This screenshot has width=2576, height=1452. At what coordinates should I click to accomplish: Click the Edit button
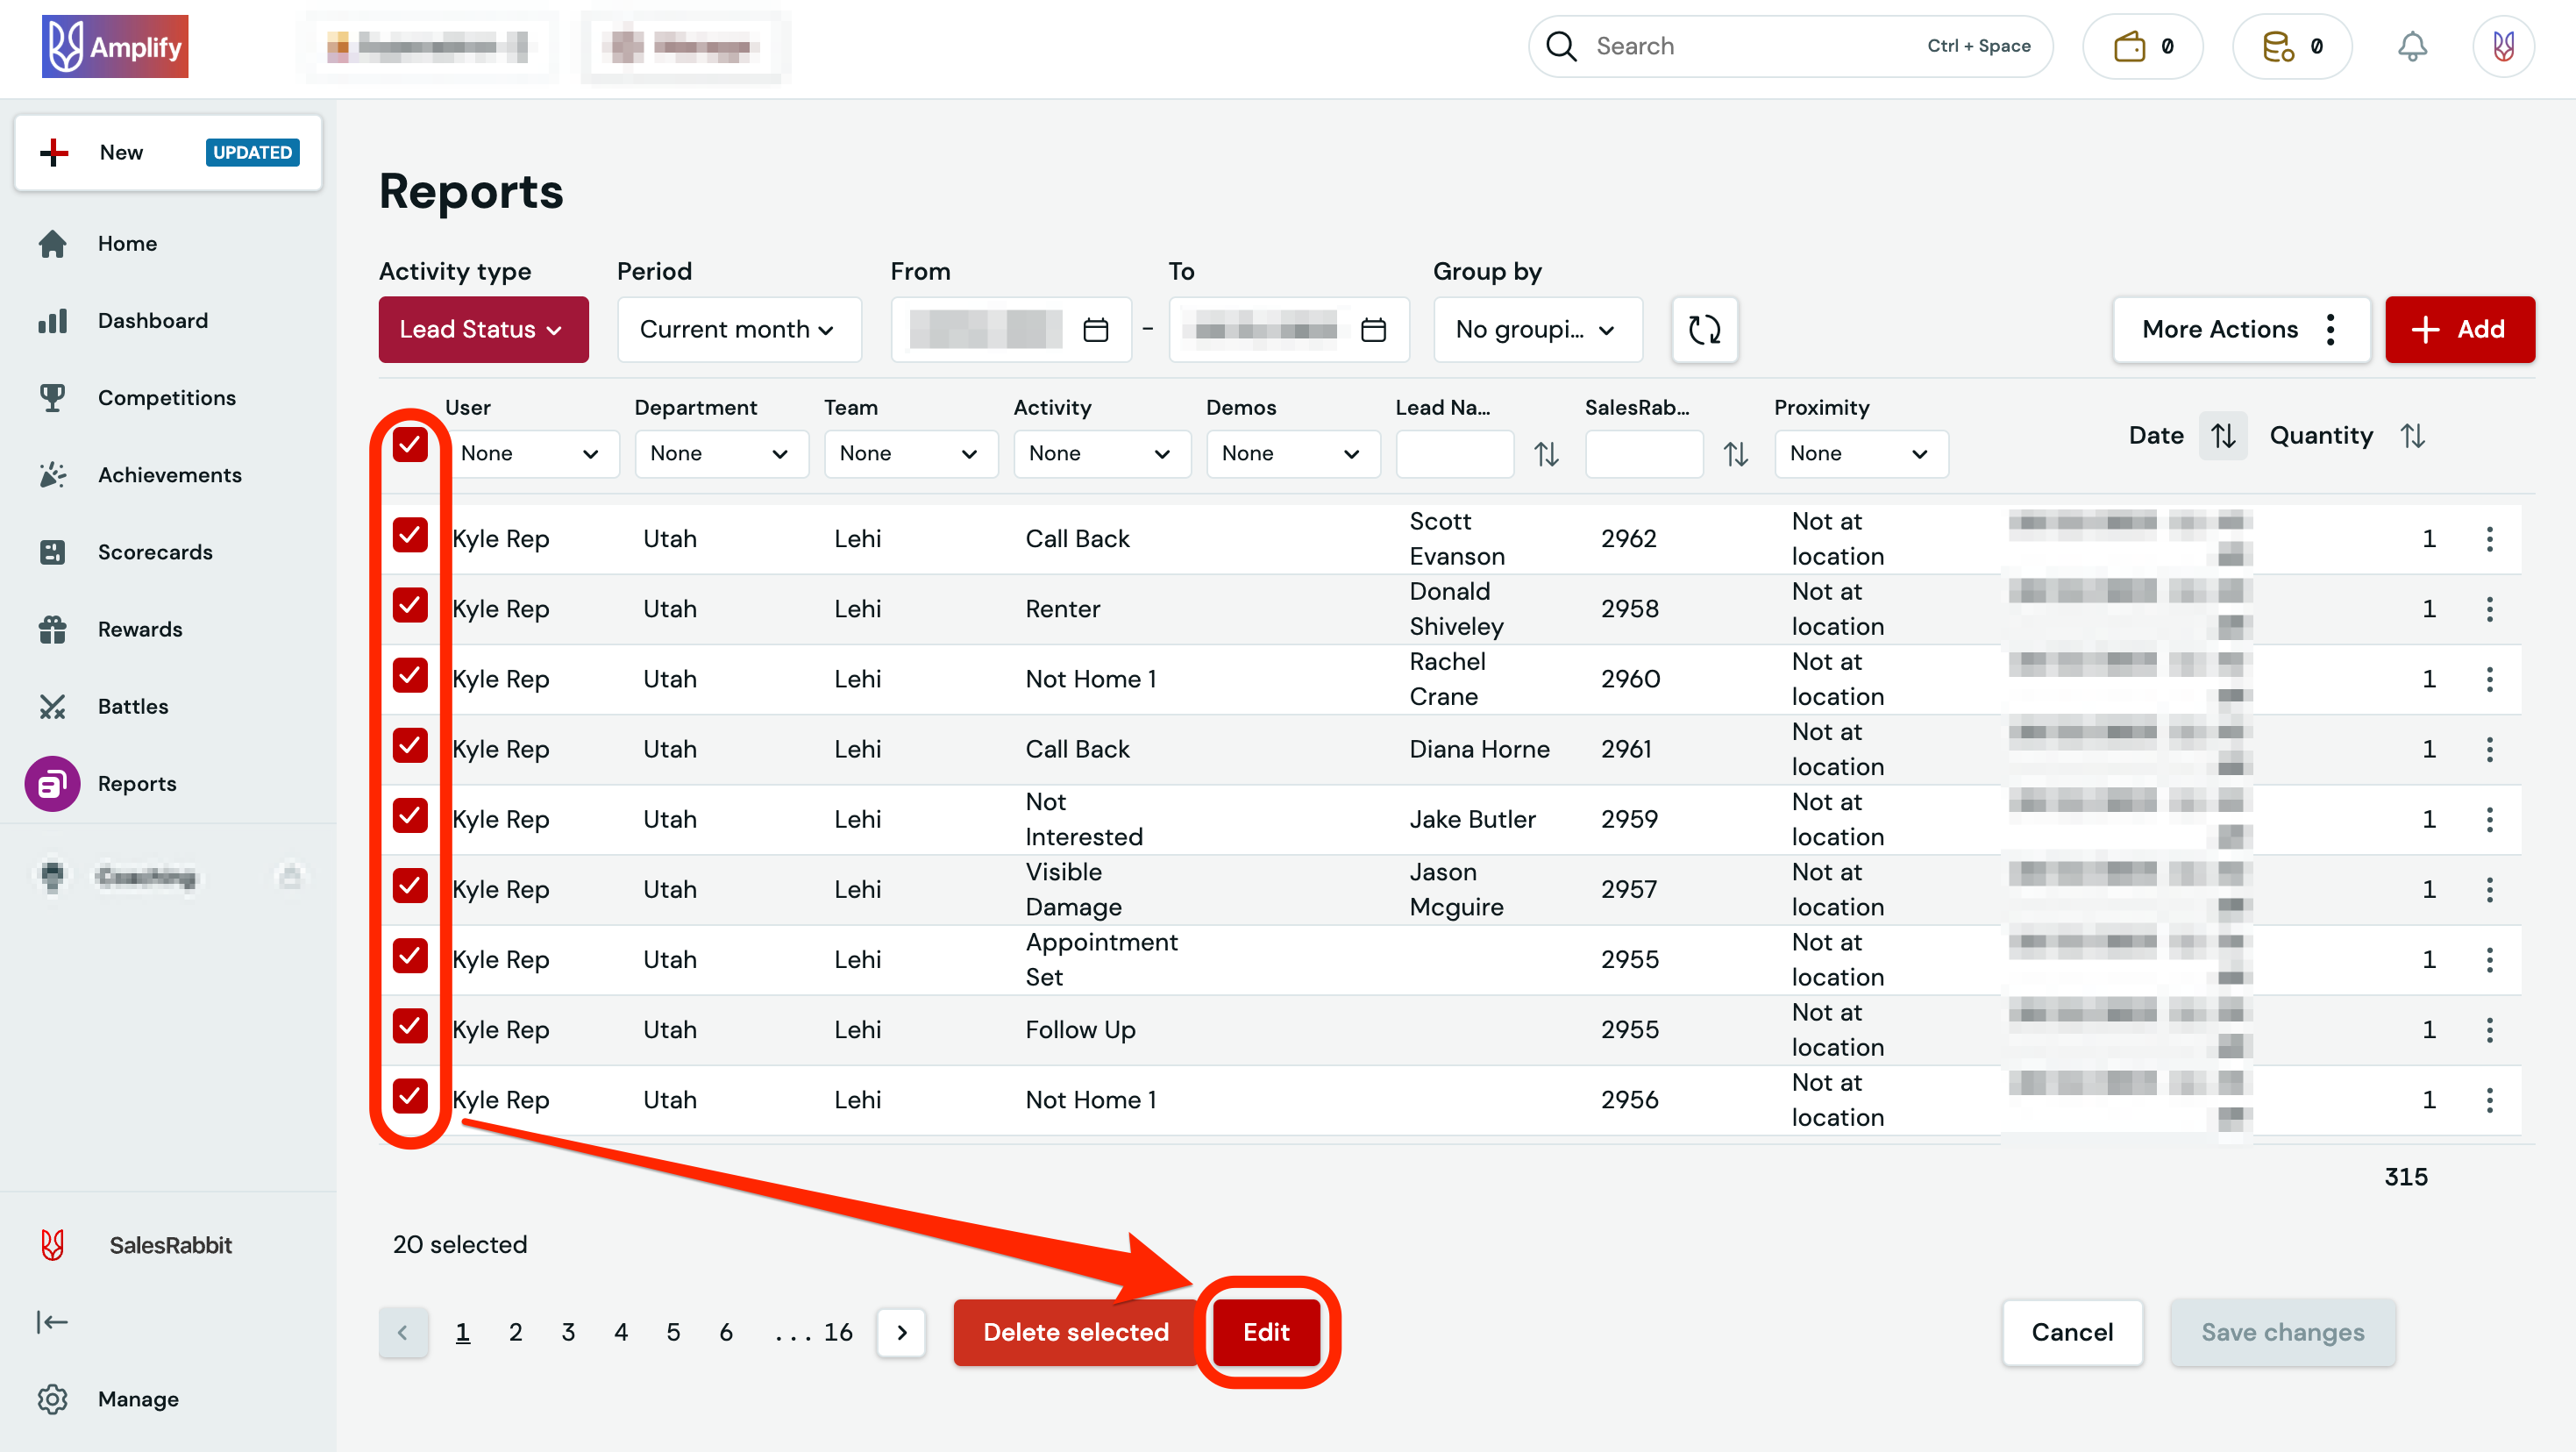click(x=1265, y=1332)
